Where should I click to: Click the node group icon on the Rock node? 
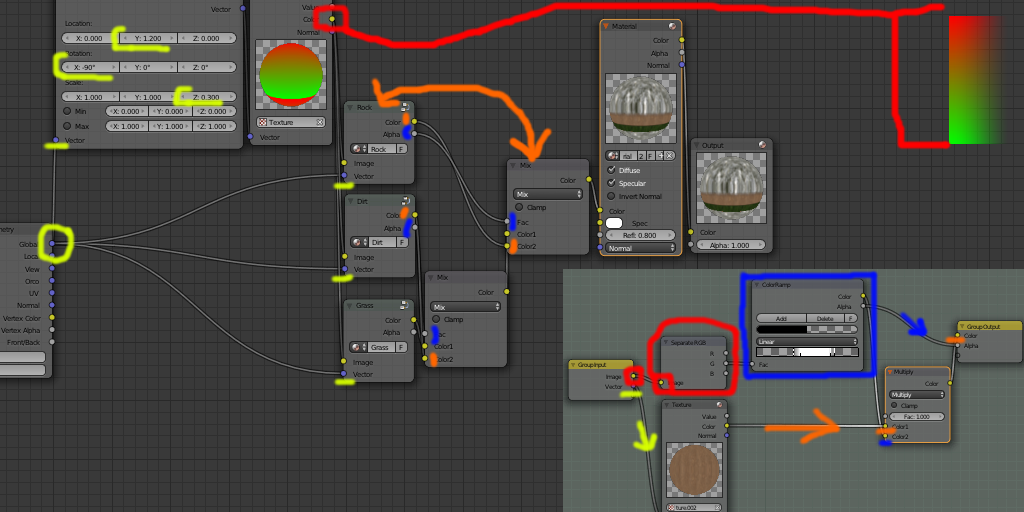click(405, 107)
